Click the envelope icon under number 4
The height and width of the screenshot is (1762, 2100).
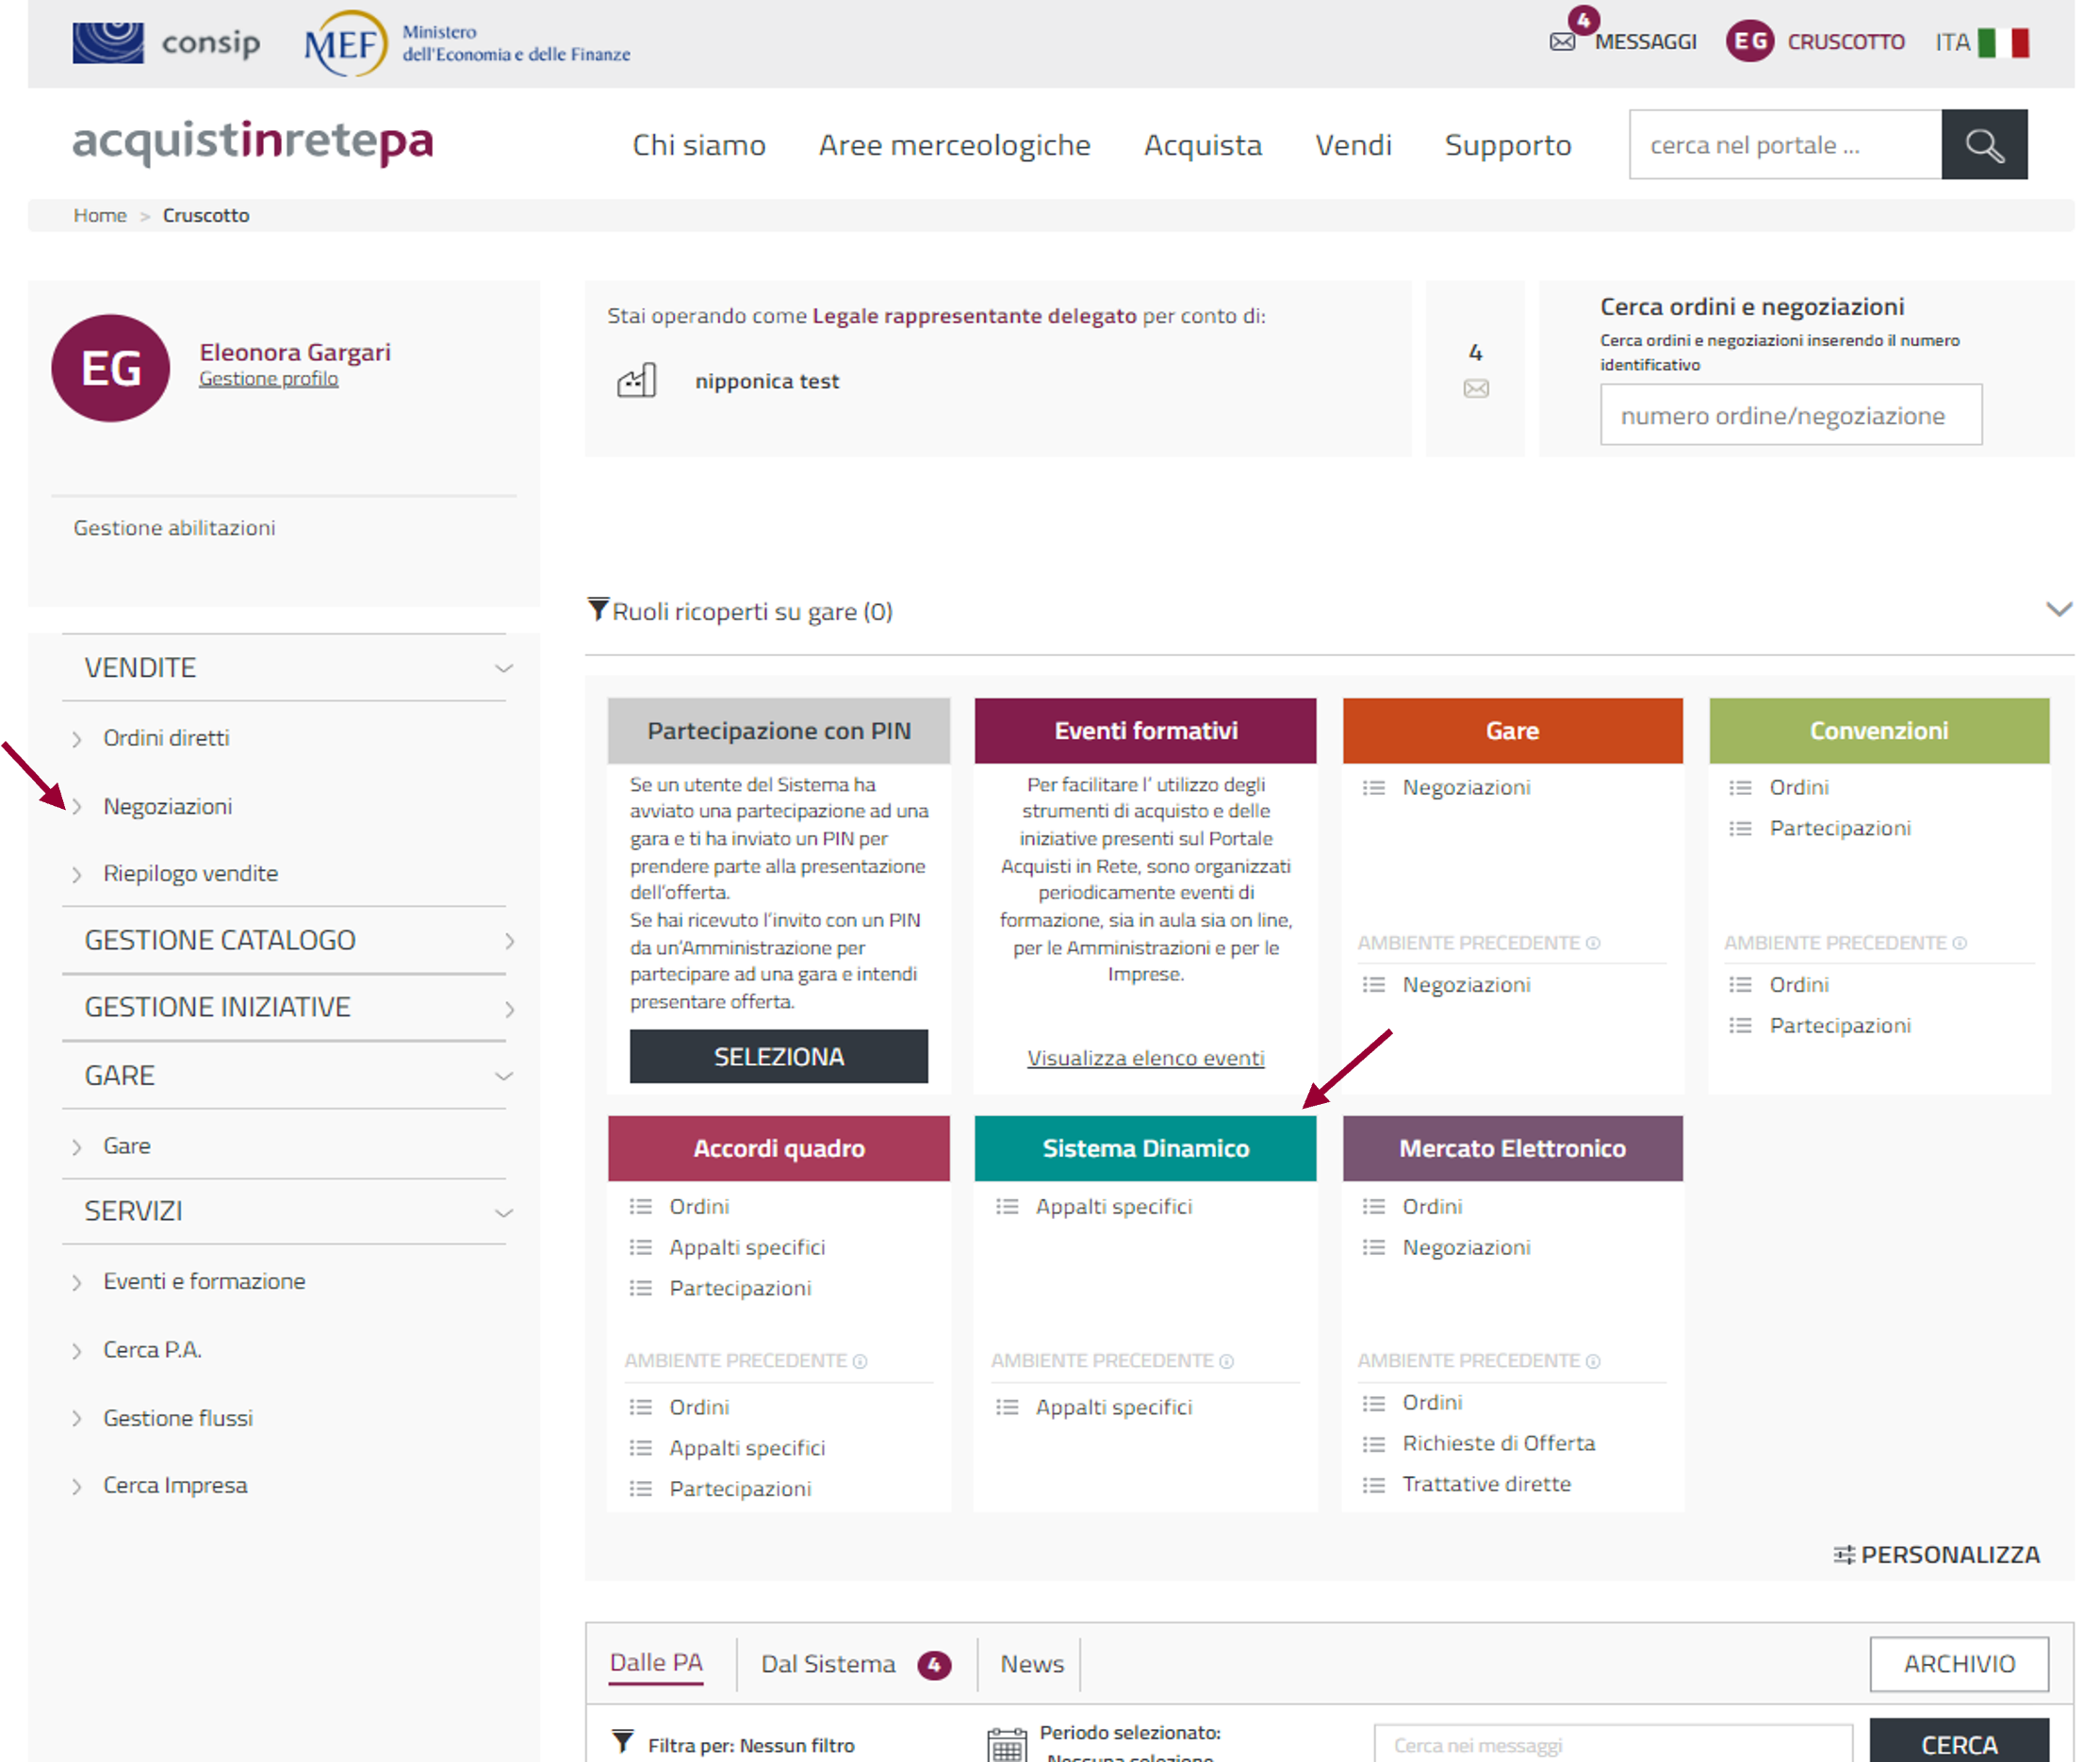[1476, 389]
